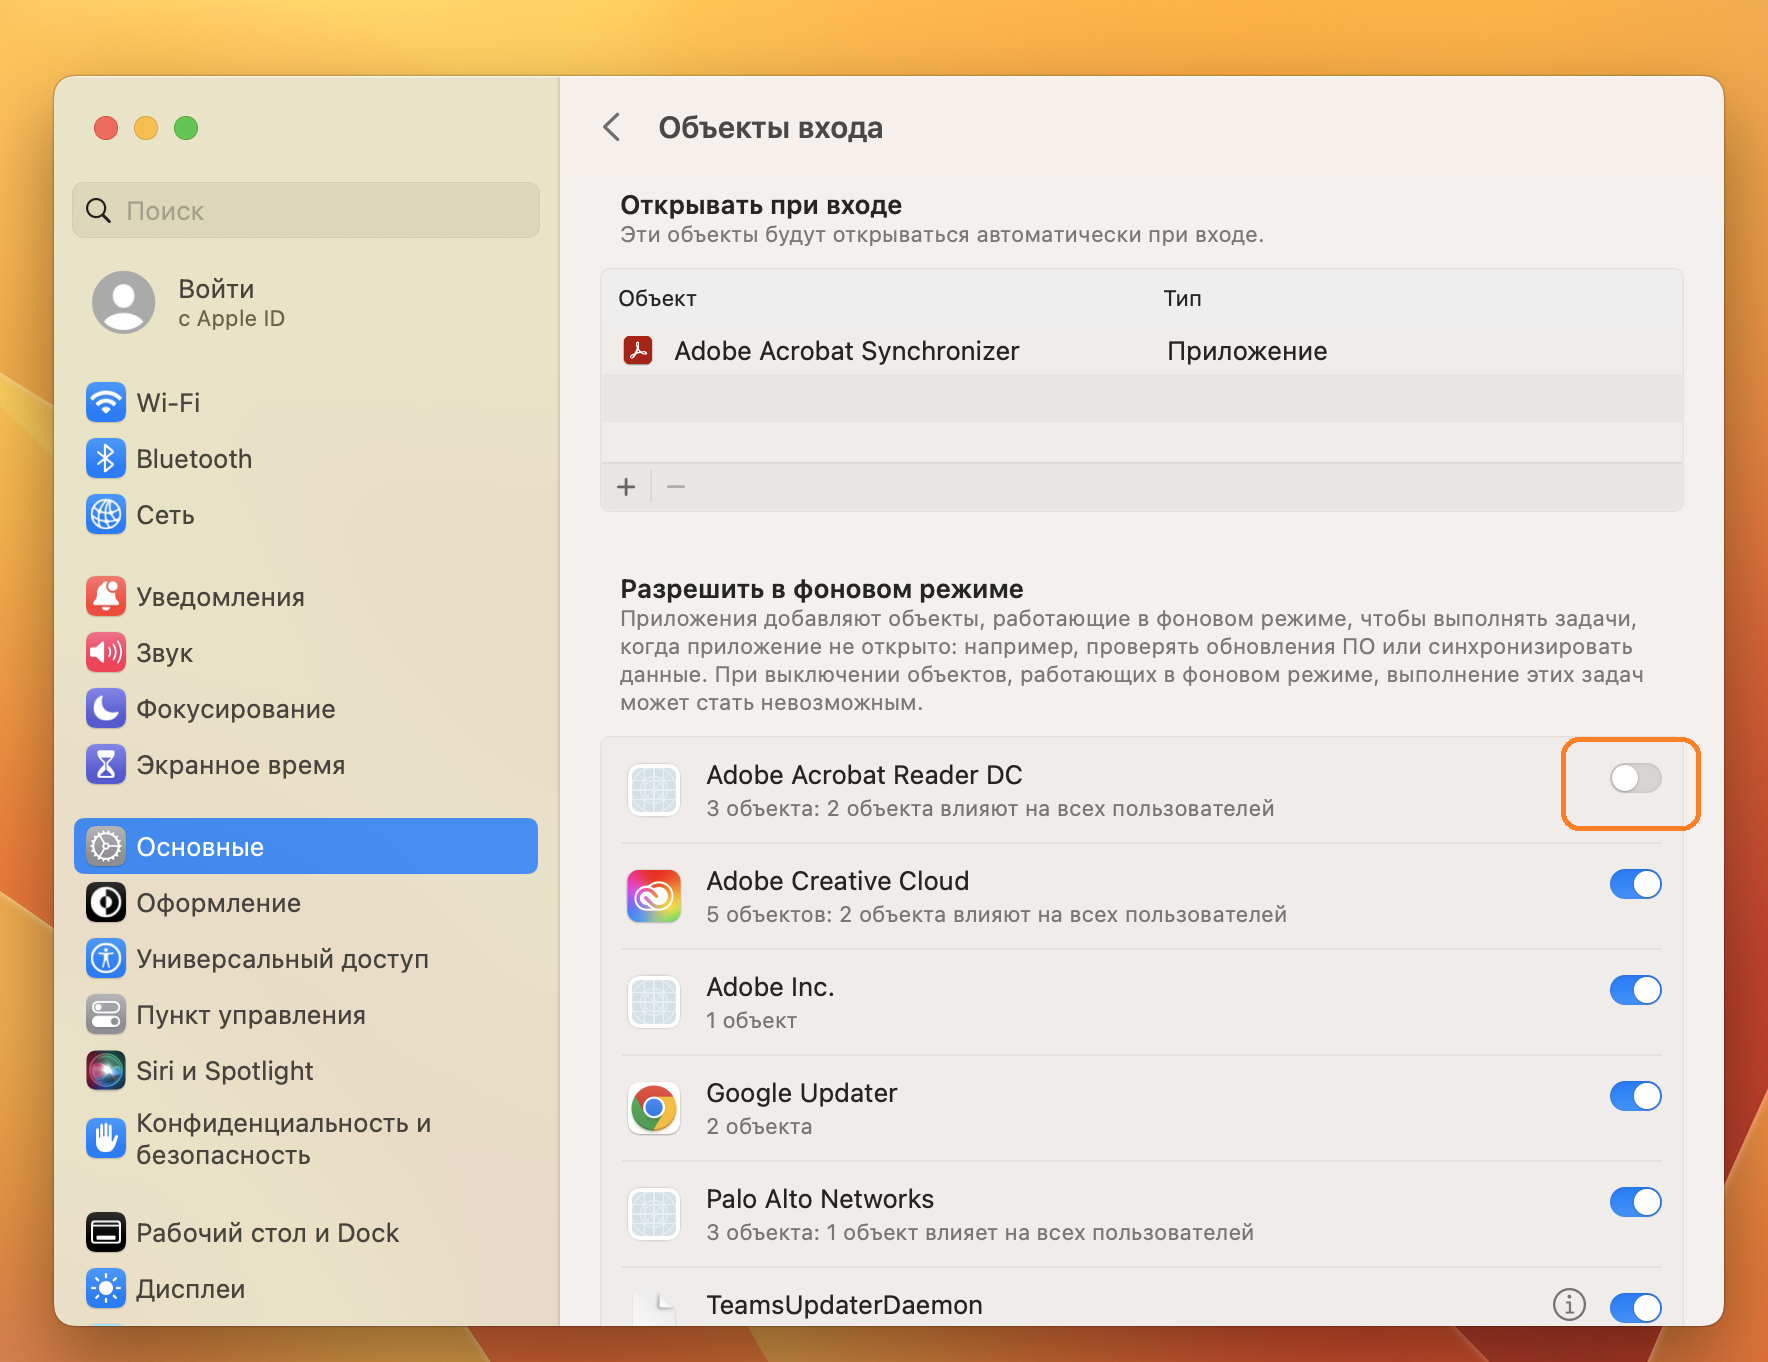Open Оформление in the sidebar
Image resolution: width=1768 pixels, height=1362 pixels.
click(x=218, y=903)
